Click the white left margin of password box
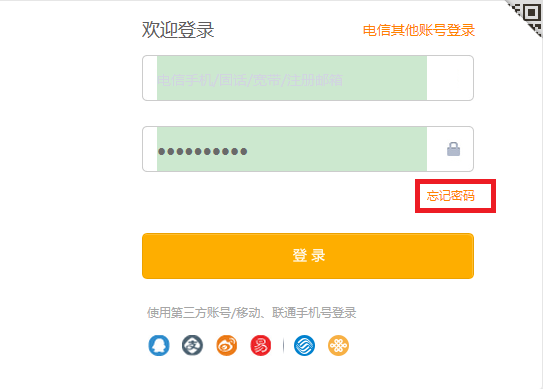Image resolution: width=543 pixels, height=389 pixels. coord(150,149)
